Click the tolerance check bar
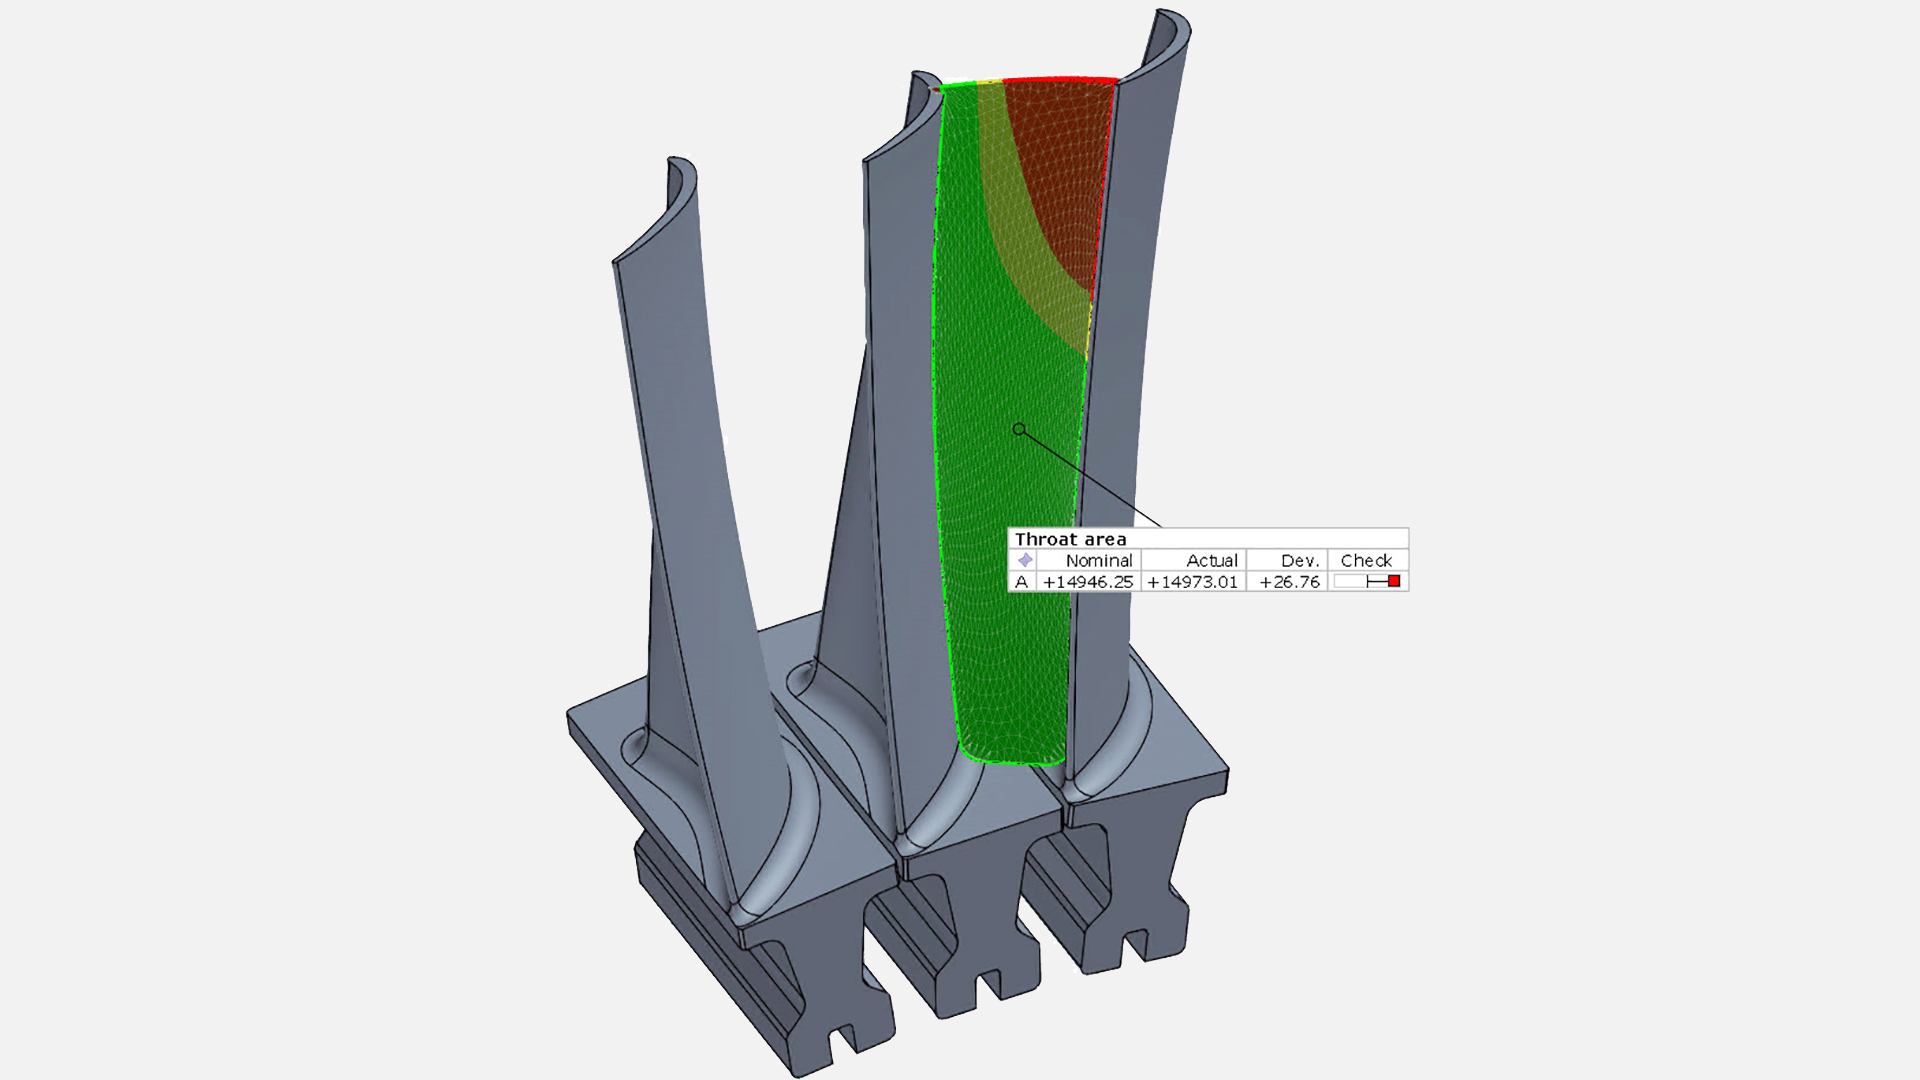Image resolution: width=1920 pixels, height=1080 pixels. pos(1366,582)
